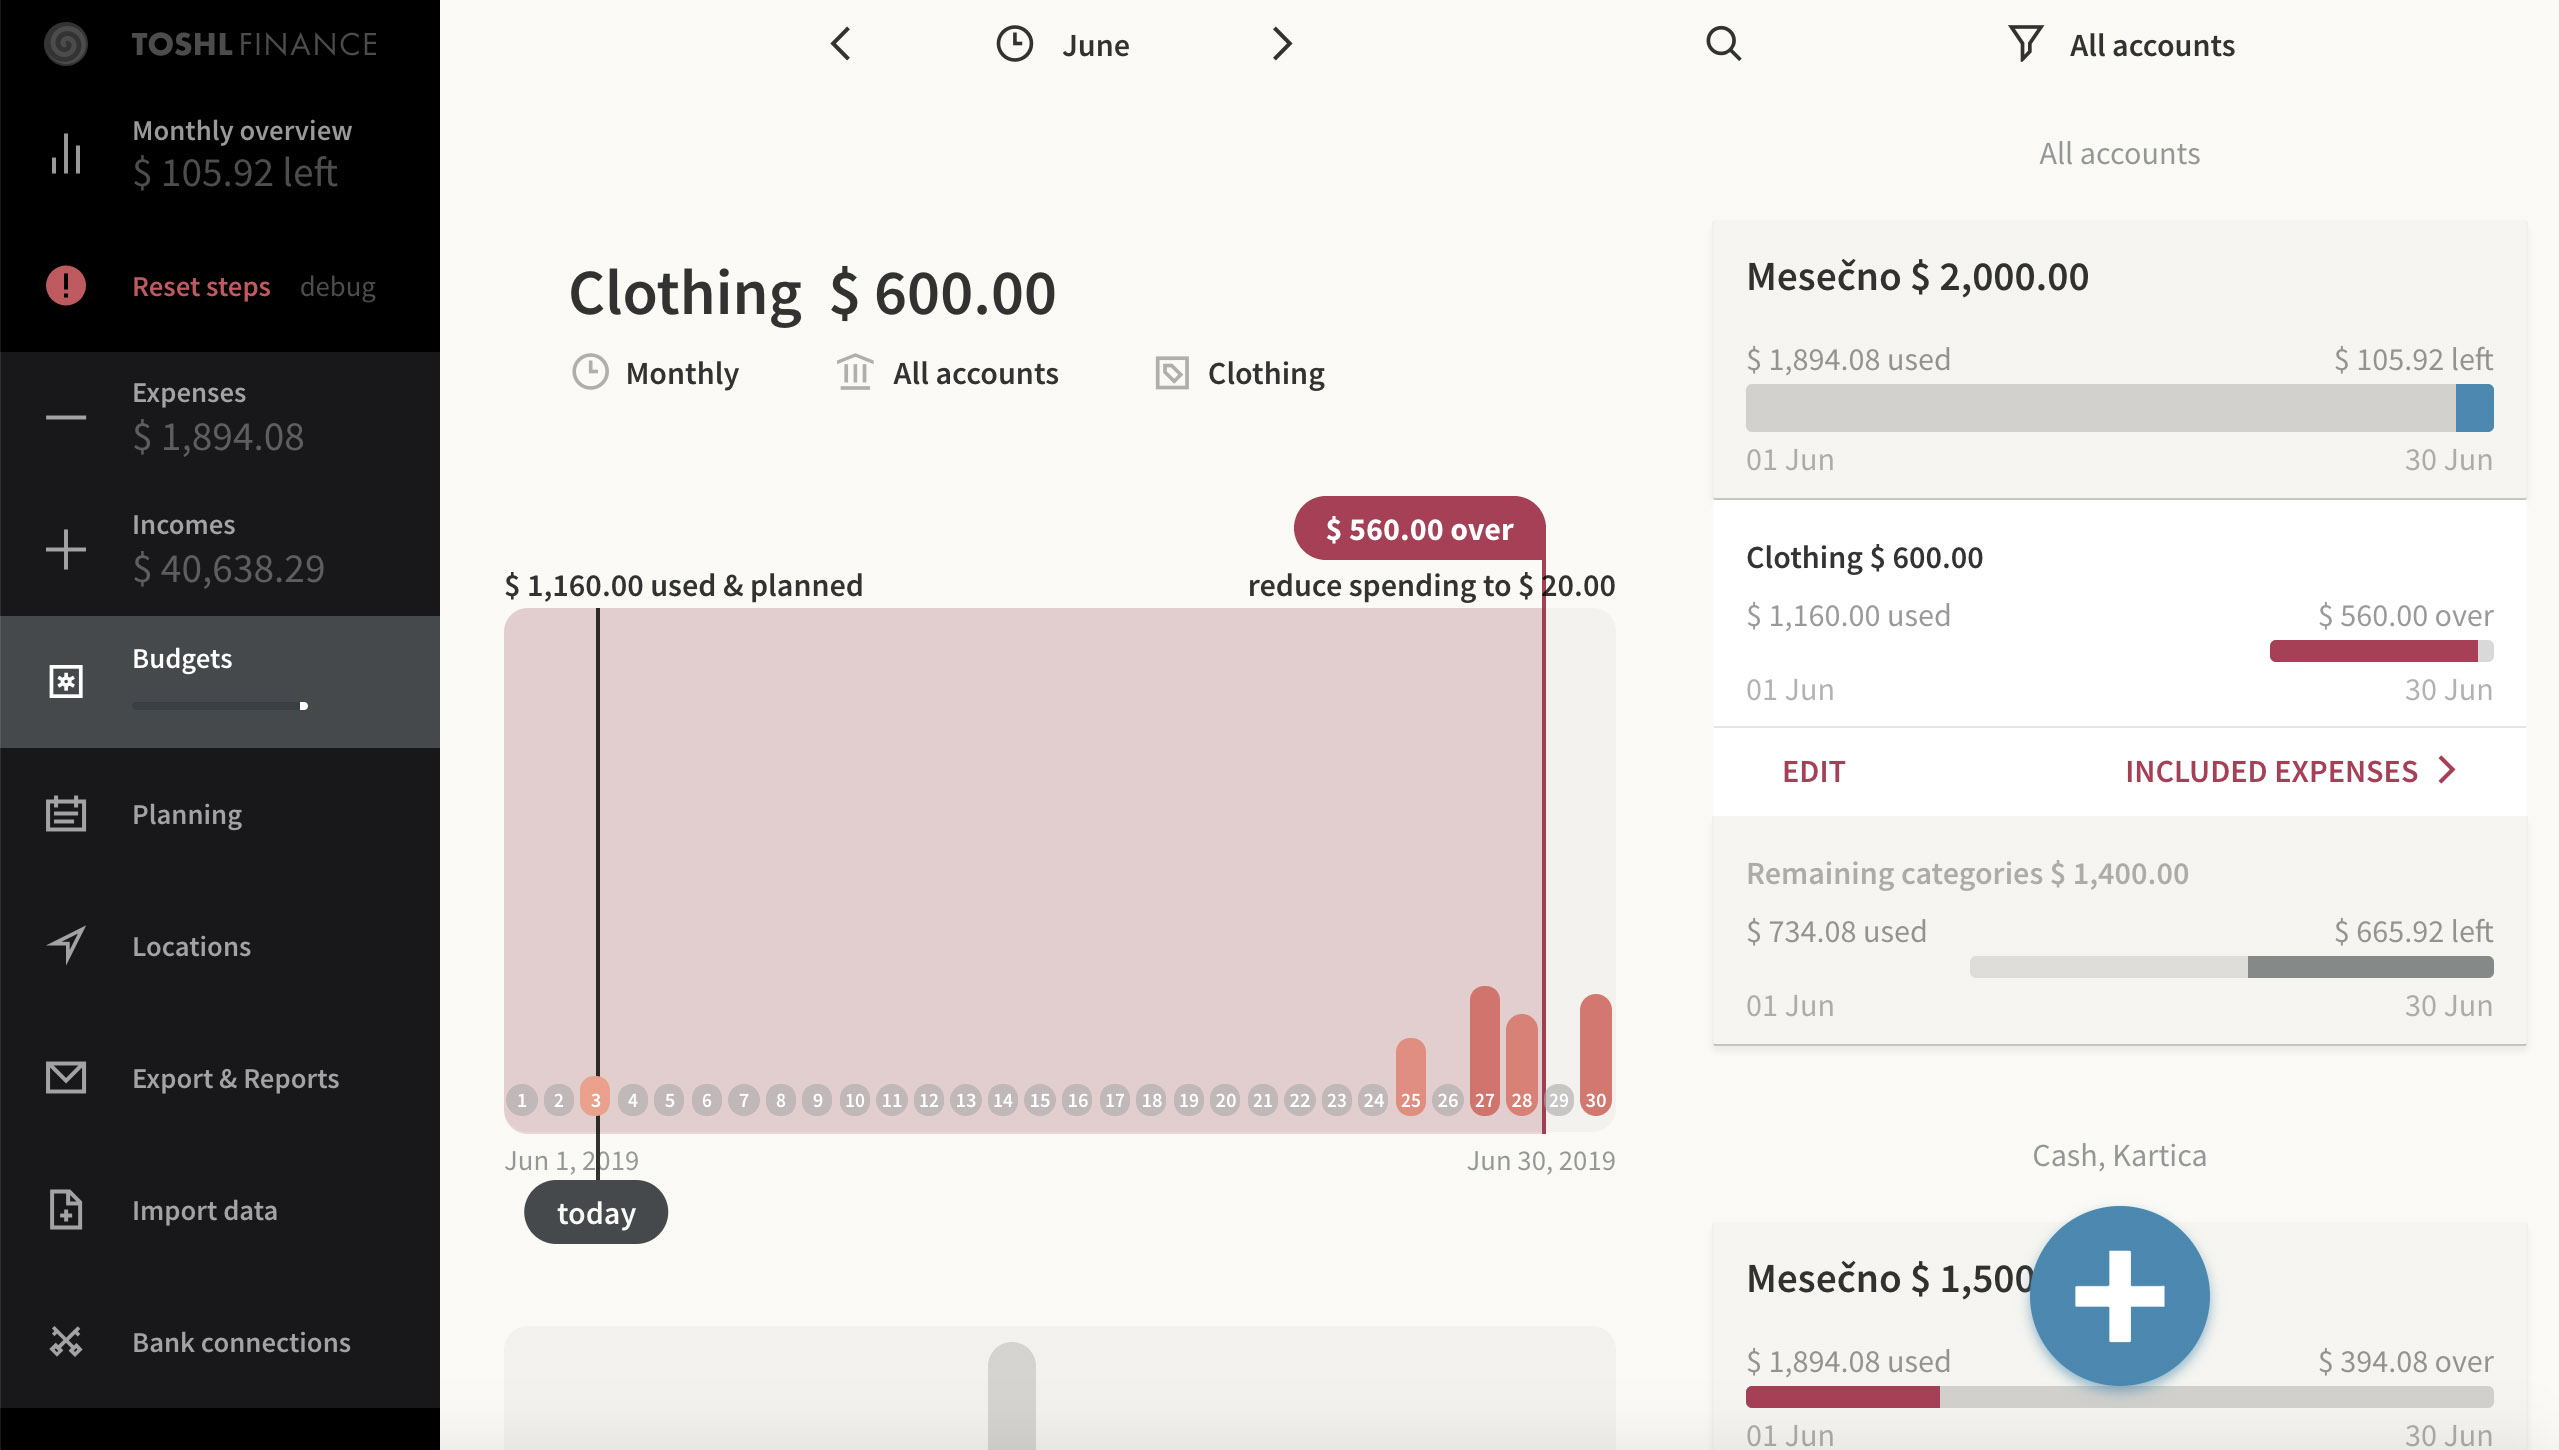Click Mesečno $2,000.00 progress bar
2559x1450 pixels.
click(x=2118, y=408)
